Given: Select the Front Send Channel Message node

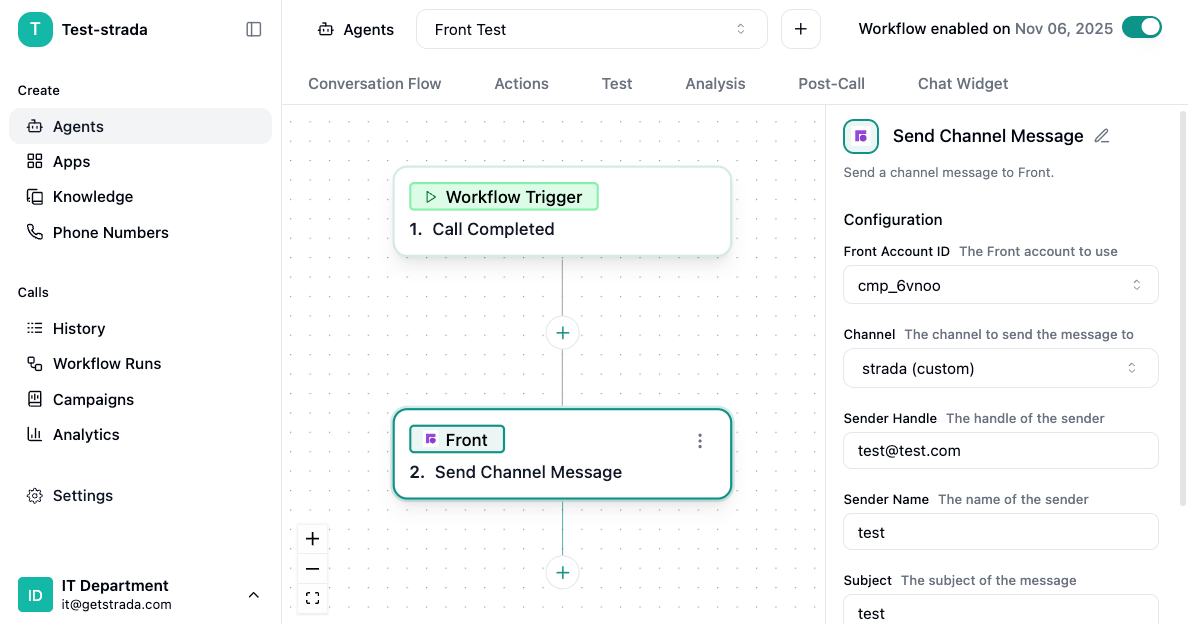Looking at the screenshot, I should pyautogui.click(x=562, y=454).
